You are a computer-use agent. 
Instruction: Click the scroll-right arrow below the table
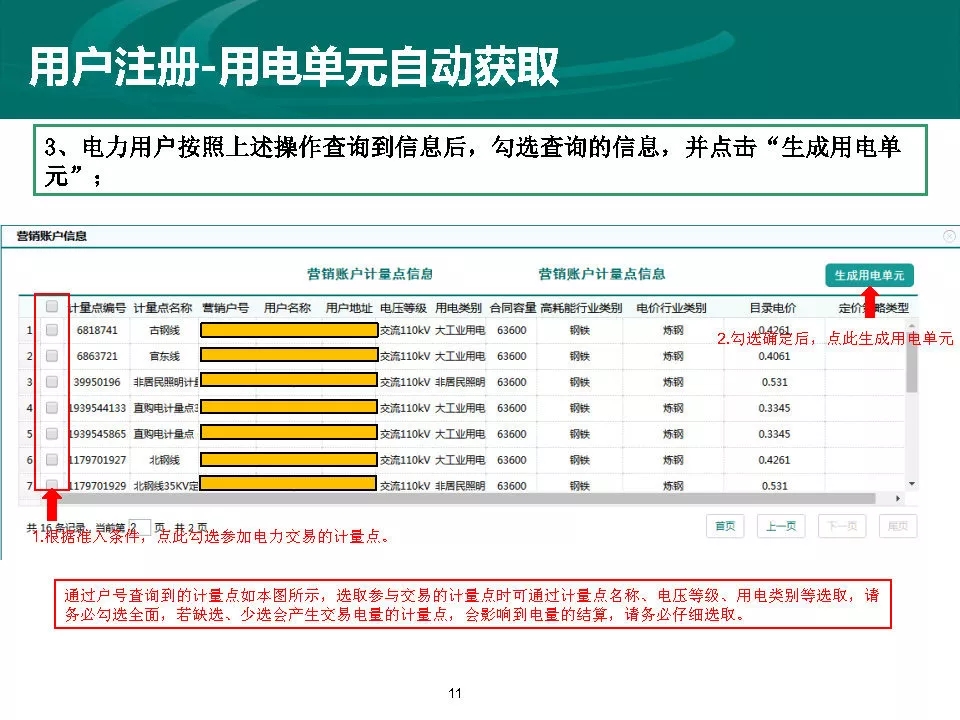(x=897, y=498)
